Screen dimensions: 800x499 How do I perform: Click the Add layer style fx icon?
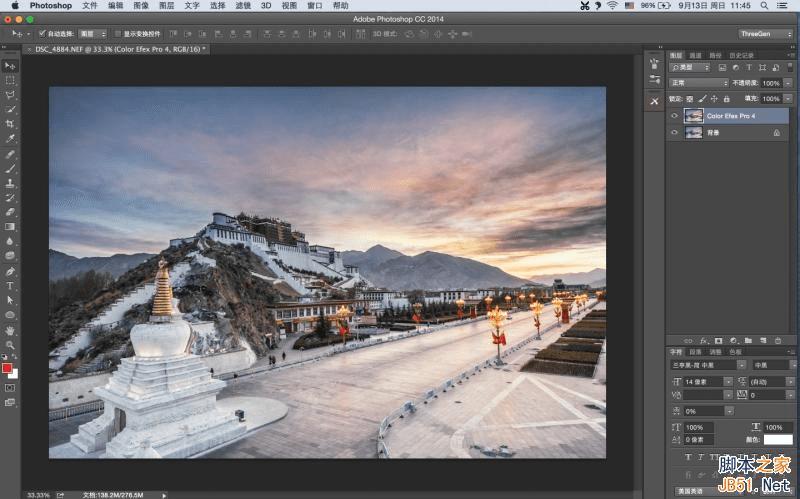tap(704, 340)
